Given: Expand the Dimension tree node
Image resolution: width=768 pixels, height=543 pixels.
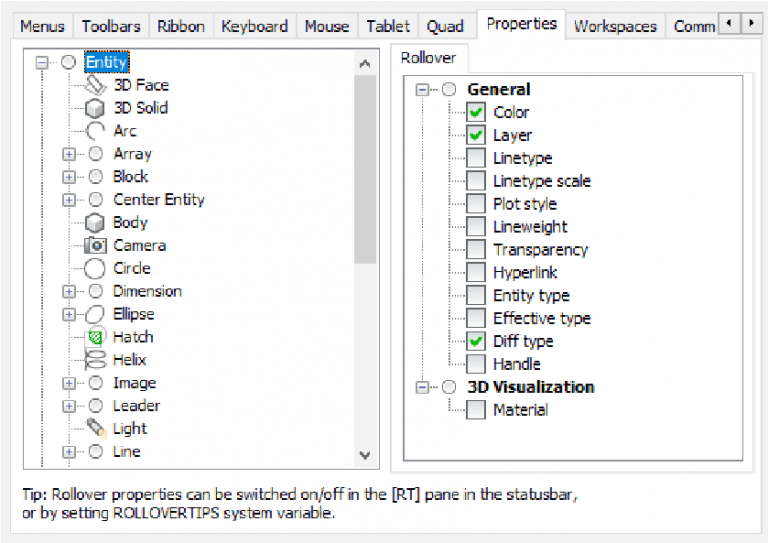Looking at the screenshot, I should [x=69, y=291].
